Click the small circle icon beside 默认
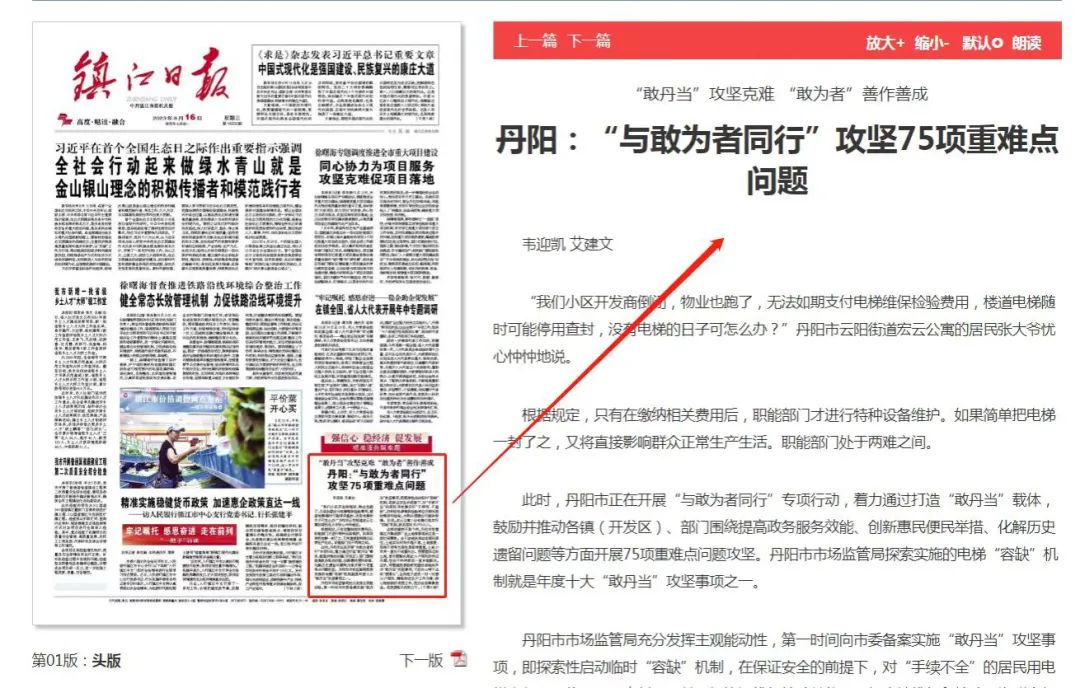This screenshot has height=688, width=1080. [997, 42]
